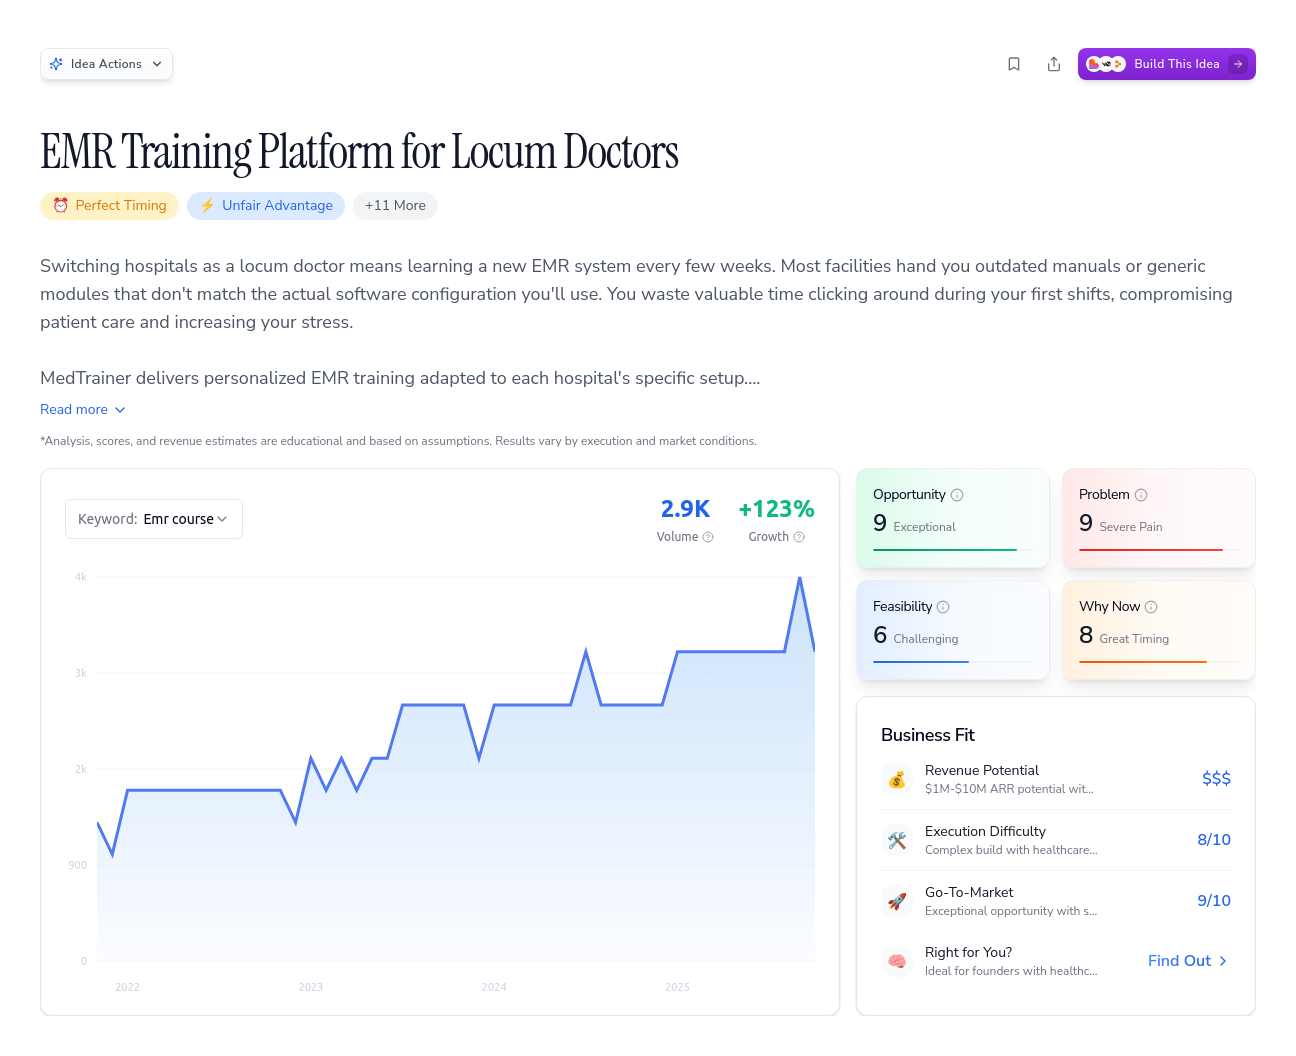Click the info icon beside Problem
1296x1056 pixels.
(1141, 495)
